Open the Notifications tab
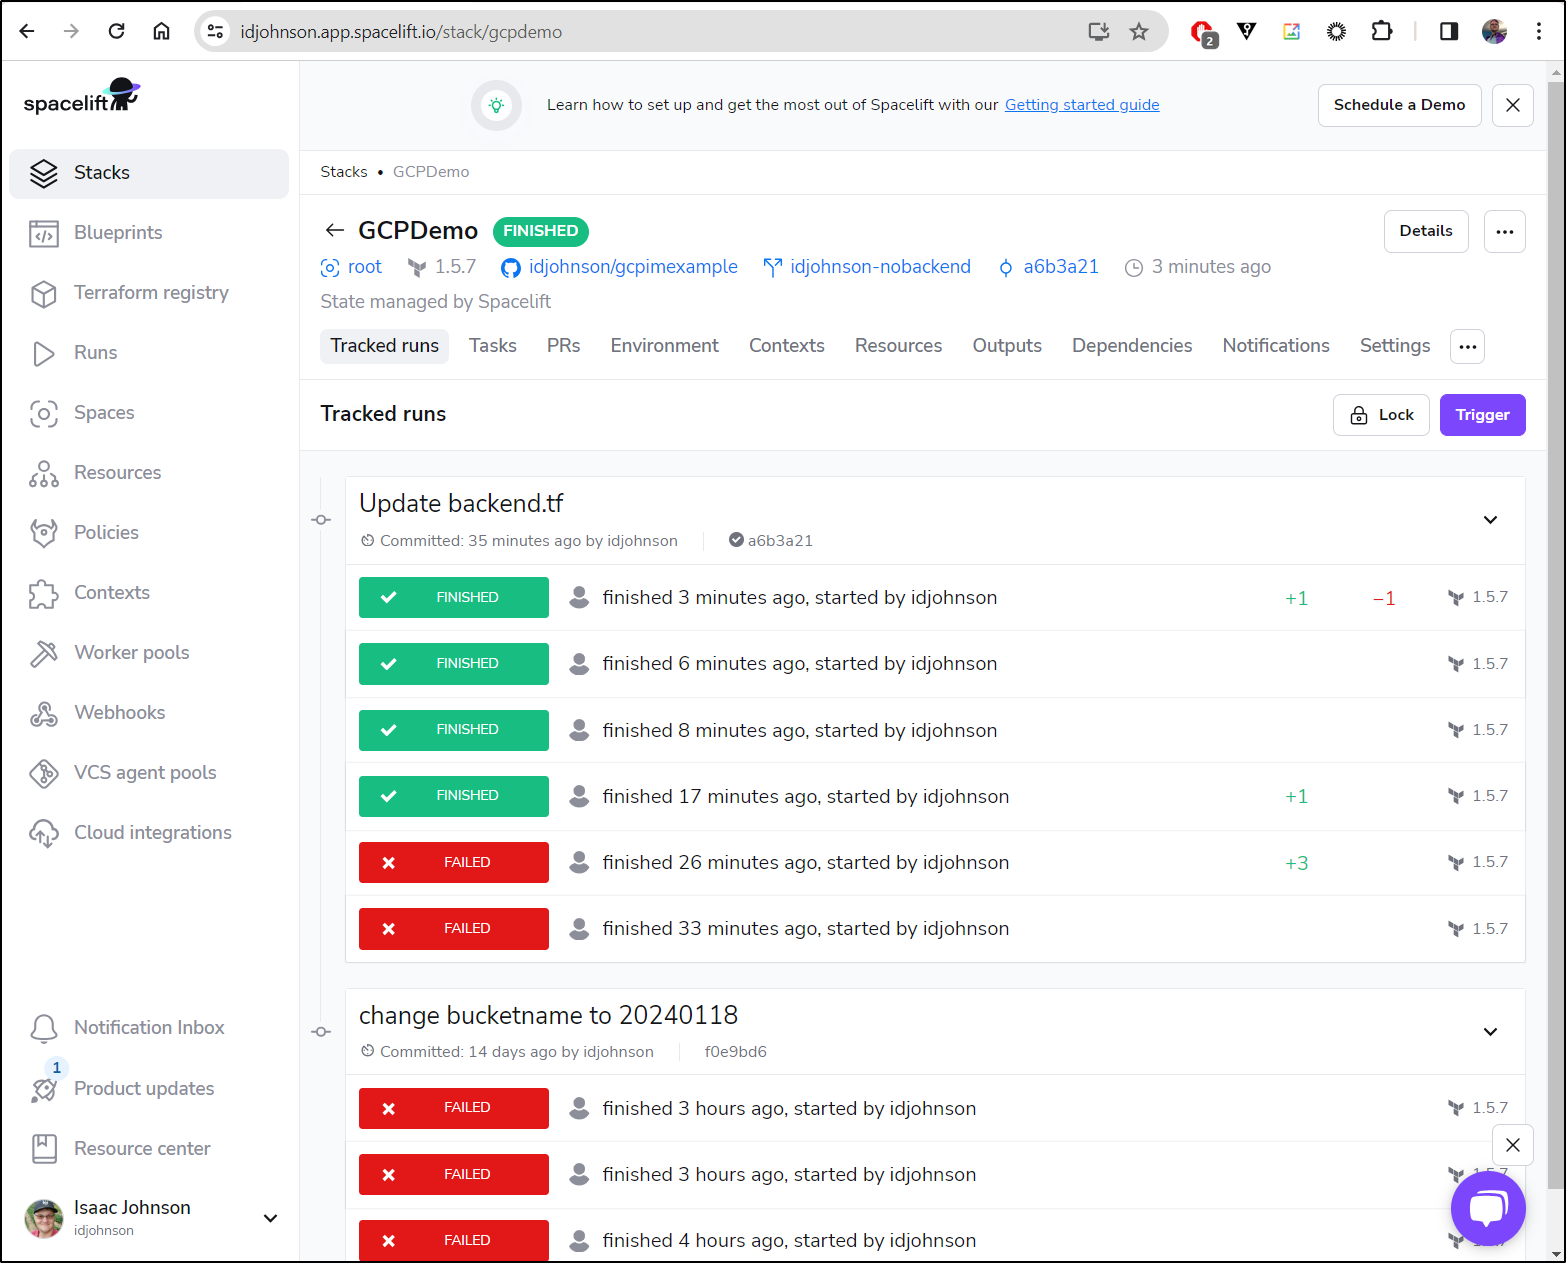 (x=1276, y=346)
